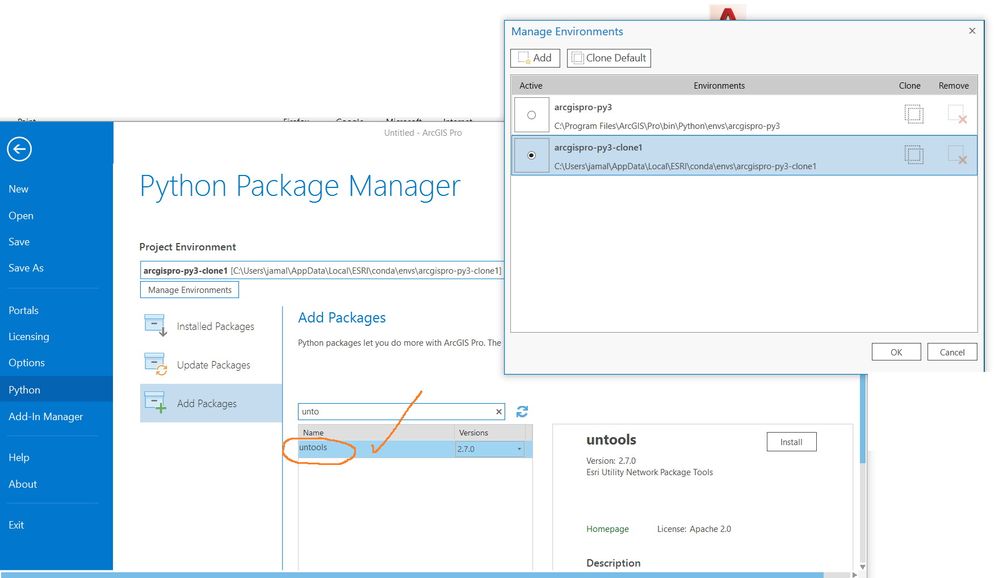Click the Project Environment path field
999x578 pixels.
[x=321, y=270]
